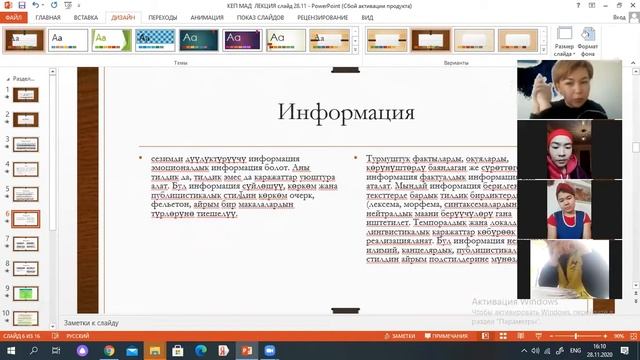Select the first light wood variant
The image size is (640, 360).
click(x=387, y=40)
